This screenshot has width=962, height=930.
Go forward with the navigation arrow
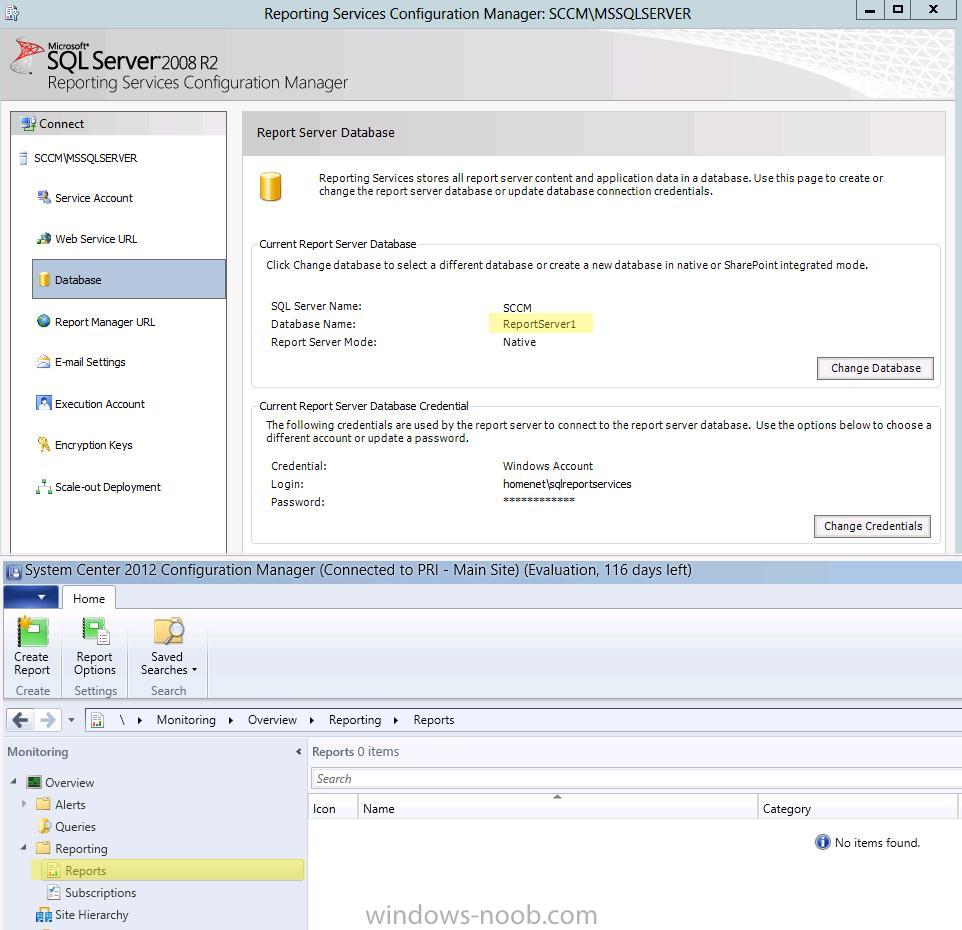click(x=48, y=720)
